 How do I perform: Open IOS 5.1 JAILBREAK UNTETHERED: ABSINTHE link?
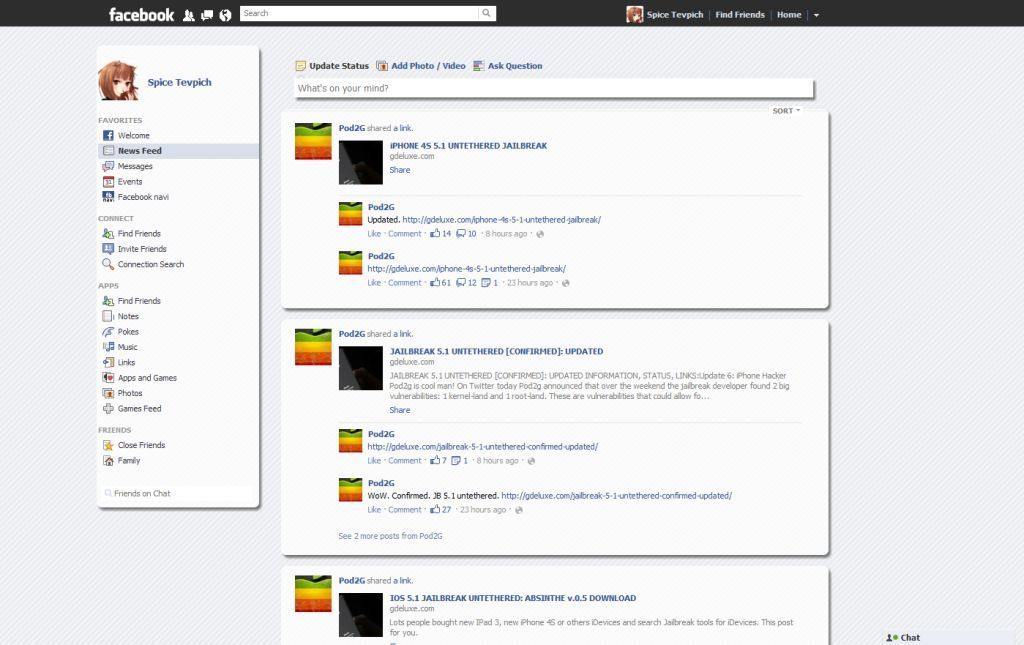[x=513, y=598]
